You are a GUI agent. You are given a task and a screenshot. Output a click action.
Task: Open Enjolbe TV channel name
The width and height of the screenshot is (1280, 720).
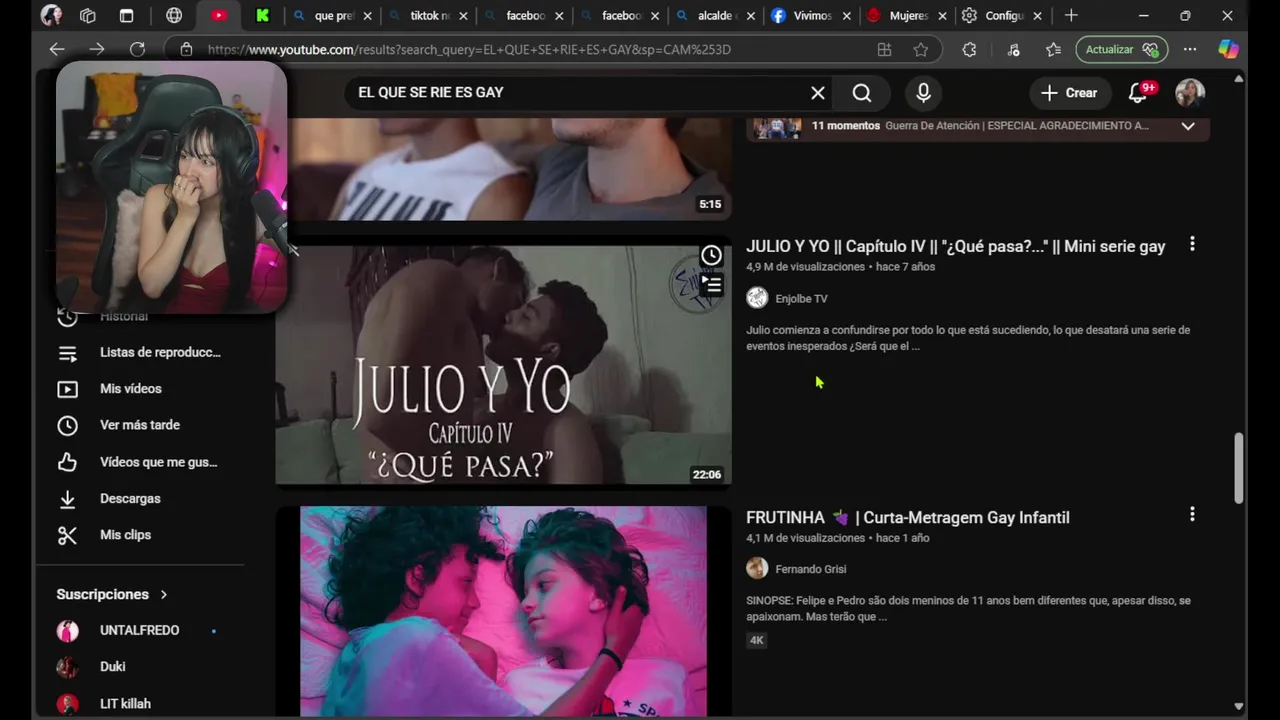click(801, 299)
